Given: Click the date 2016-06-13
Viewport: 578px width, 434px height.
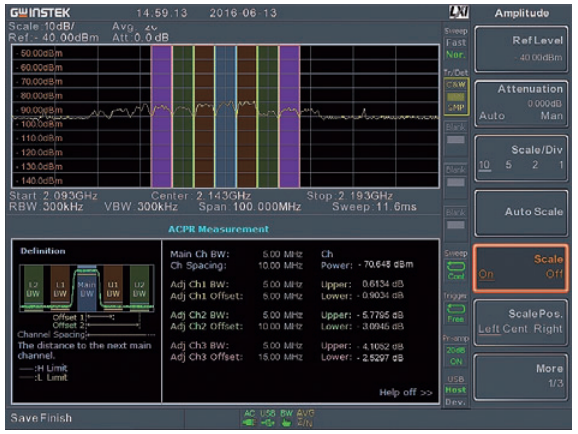Looking at the screenshot, I should (243, 13).
